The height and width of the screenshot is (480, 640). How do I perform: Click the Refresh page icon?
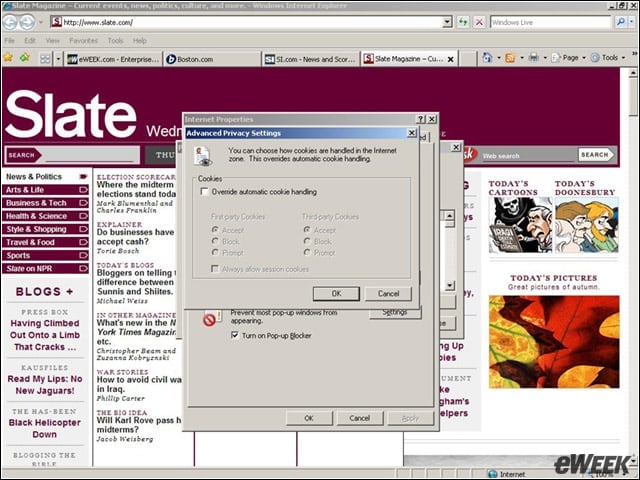[463, 22]
